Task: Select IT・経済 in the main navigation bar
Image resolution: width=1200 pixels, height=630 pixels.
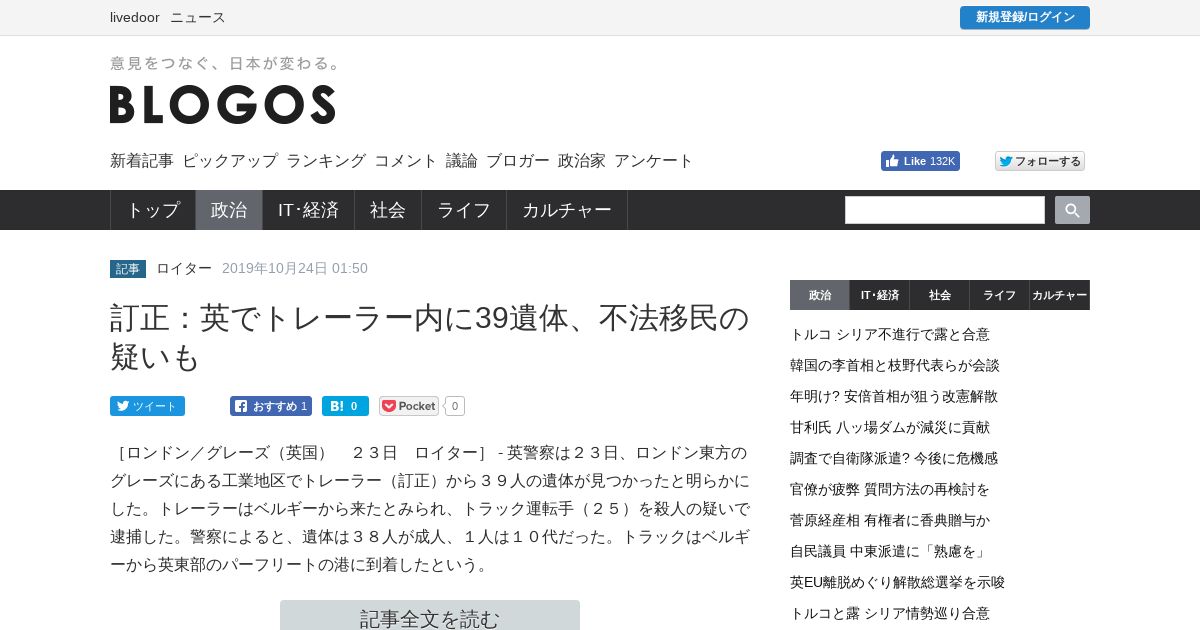Action: point(308,210)
